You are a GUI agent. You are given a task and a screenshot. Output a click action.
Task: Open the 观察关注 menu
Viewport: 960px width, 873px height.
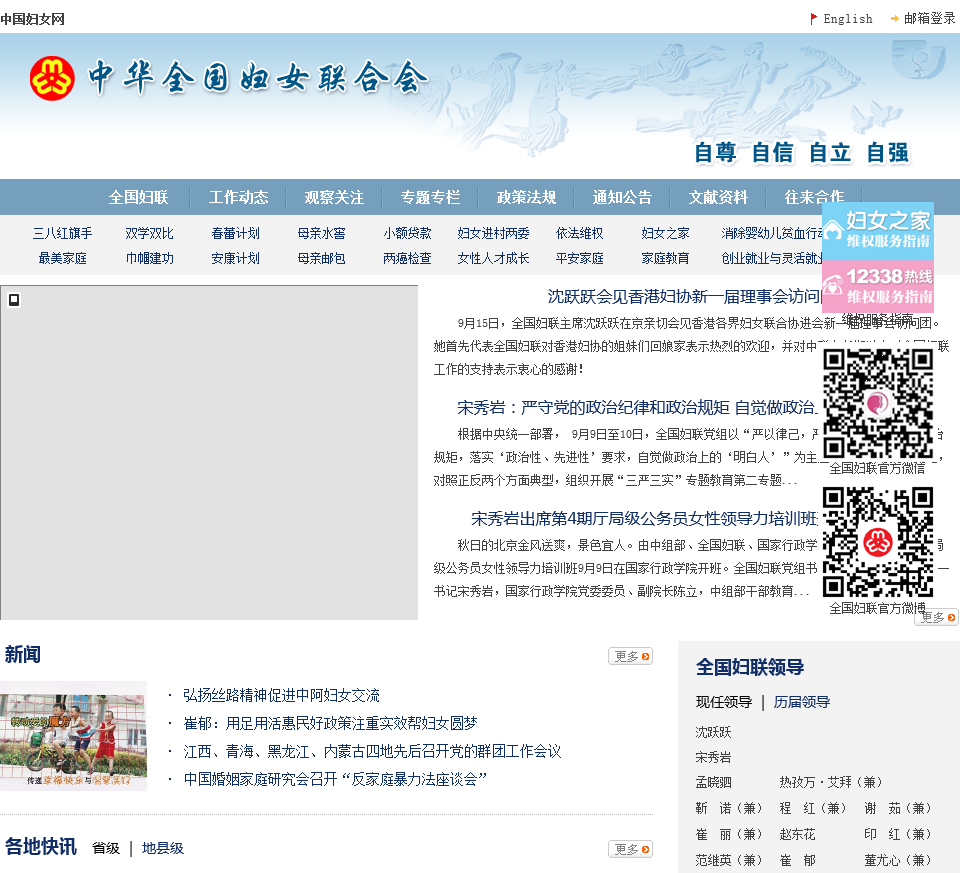click(334, 197)
